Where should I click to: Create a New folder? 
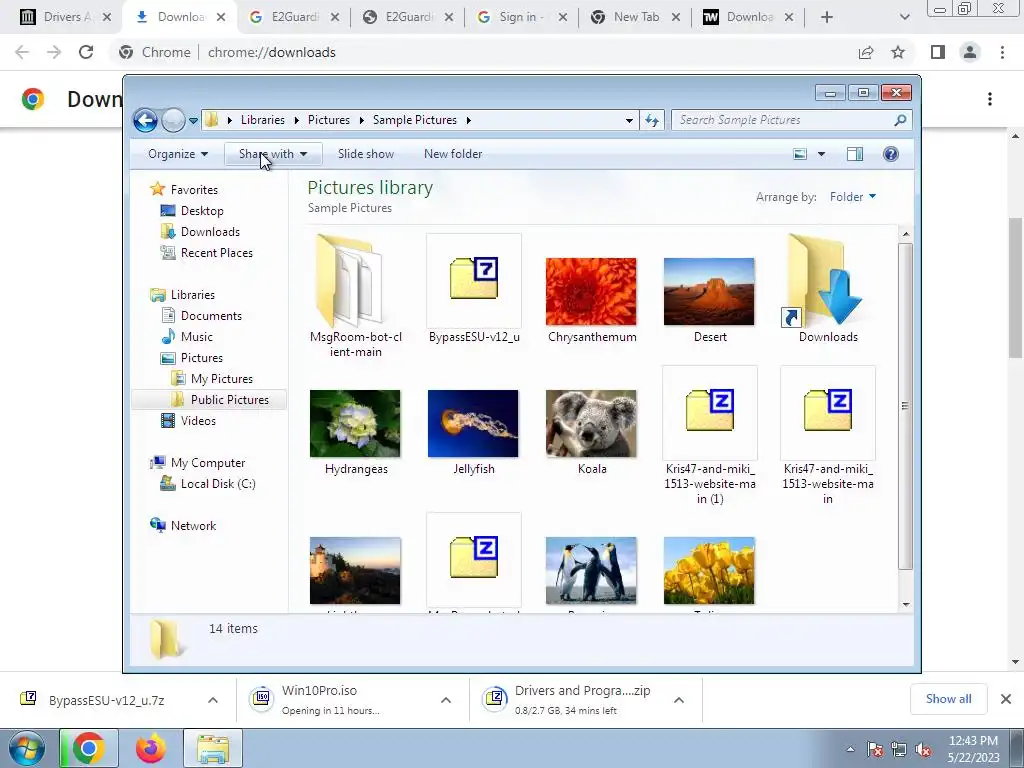453,154
